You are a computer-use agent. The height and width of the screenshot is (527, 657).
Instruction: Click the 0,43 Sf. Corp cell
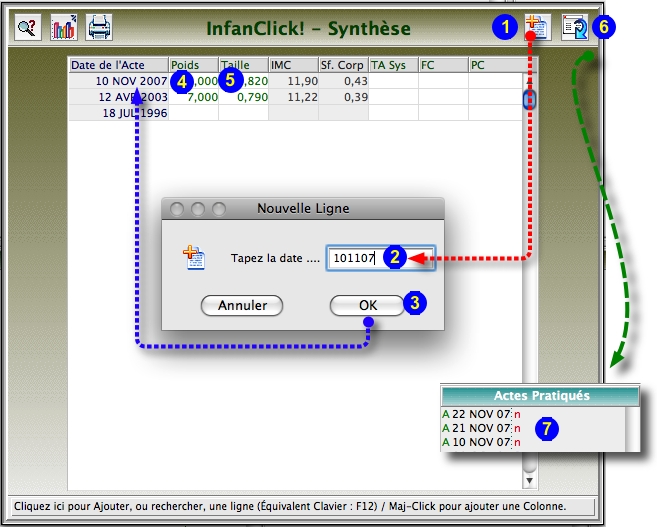(343, 81)
